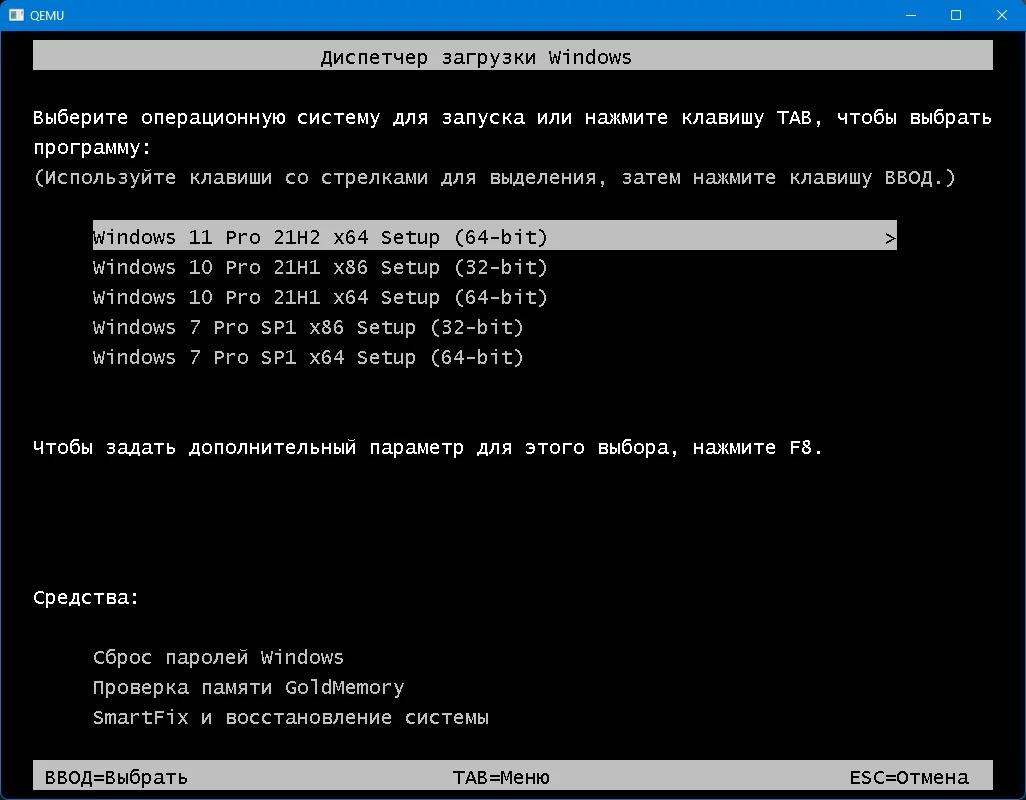The width and height of the screenshot is (1026, 800).
Task: Choose Windows 10 Pro 21H1 x64 Setup (64-bit)
Action: (x=320, y=297)
